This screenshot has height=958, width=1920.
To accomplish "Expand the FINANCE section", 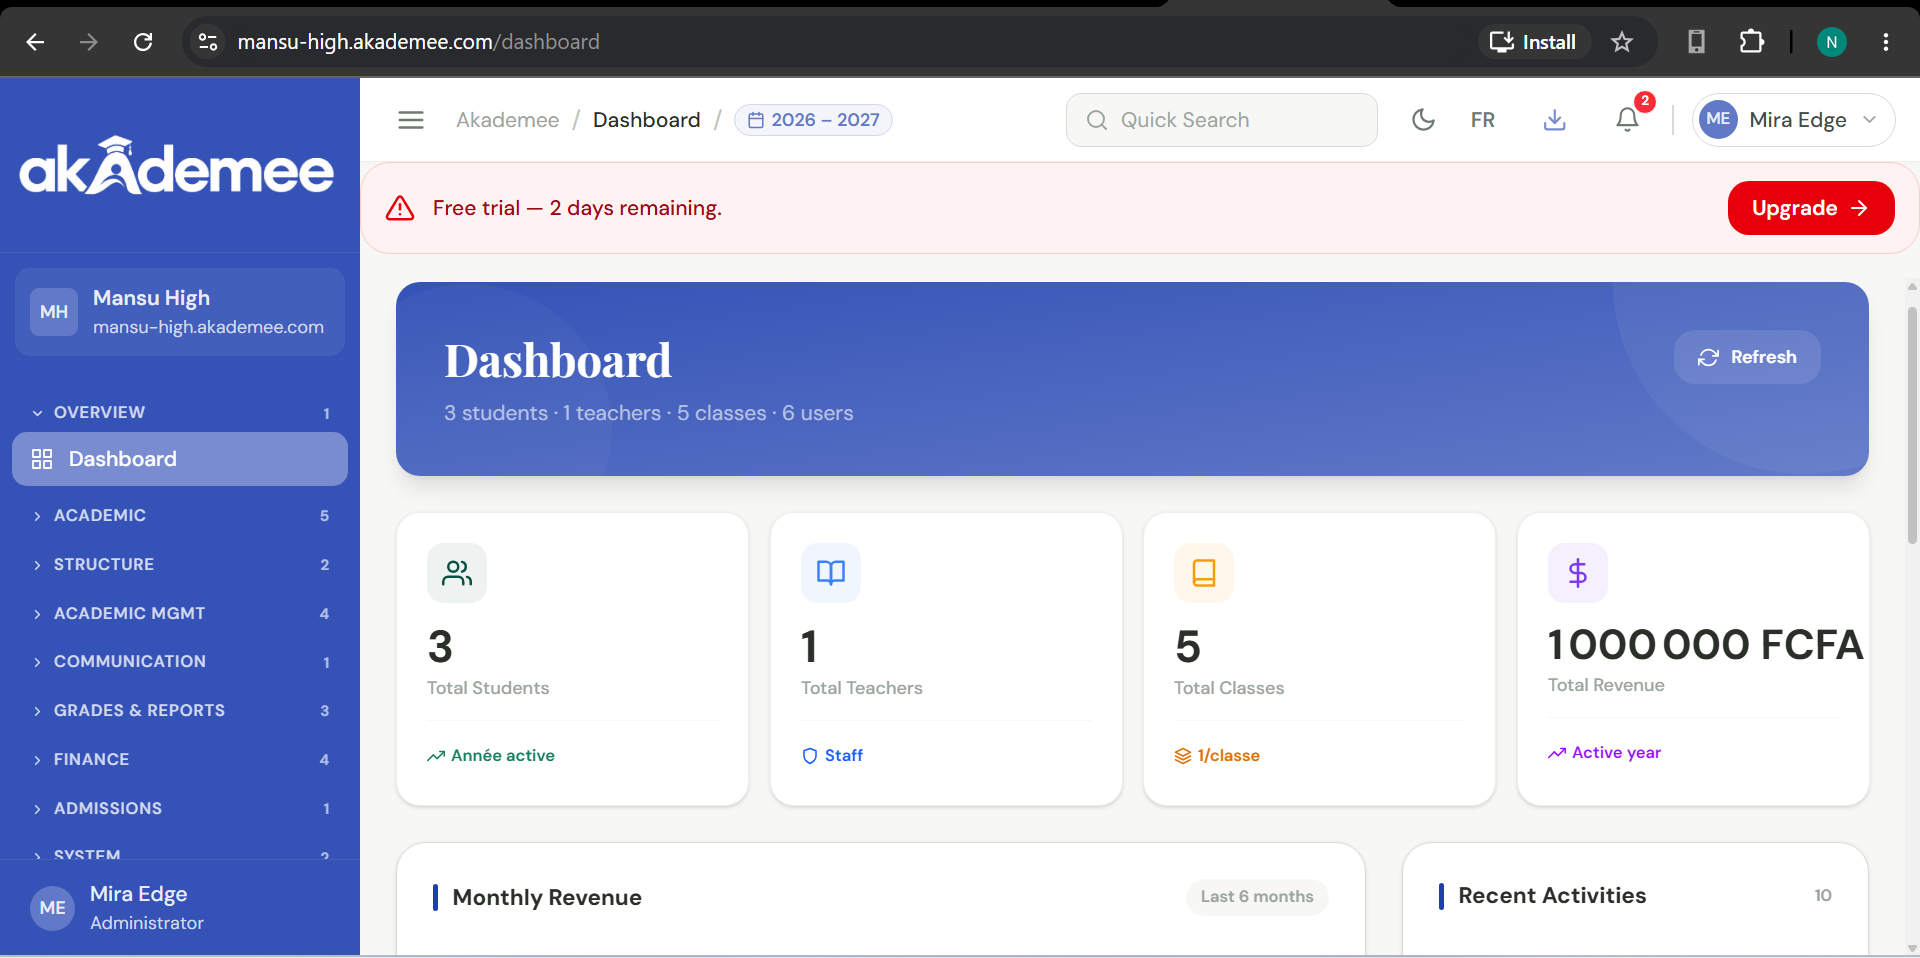I will (x=180, y=759).
